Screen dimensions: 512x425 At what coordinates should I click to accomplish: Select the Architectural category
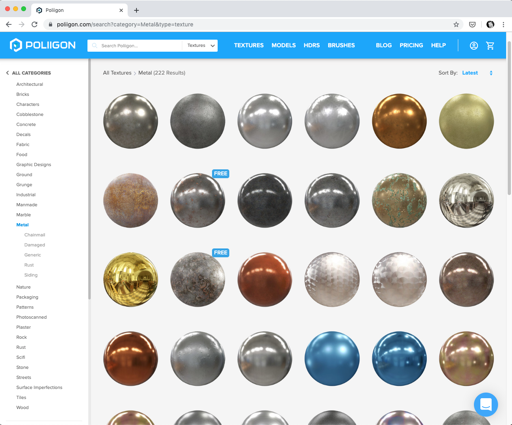30,84
